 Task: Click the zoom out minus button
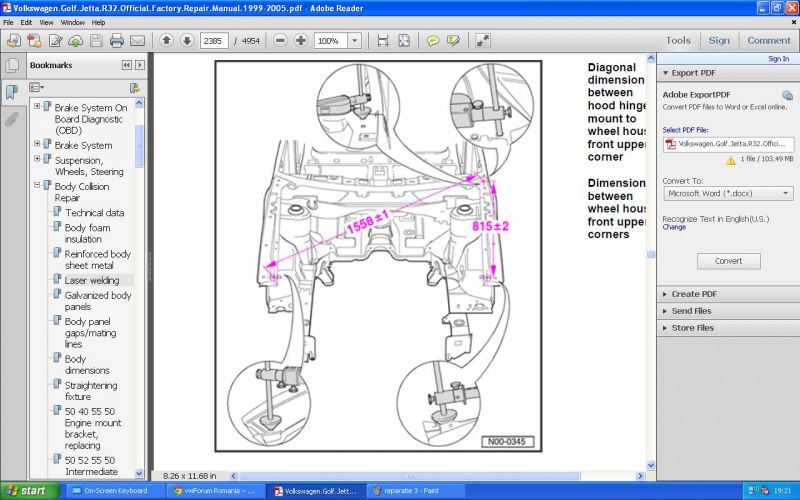tap(279, 41)
